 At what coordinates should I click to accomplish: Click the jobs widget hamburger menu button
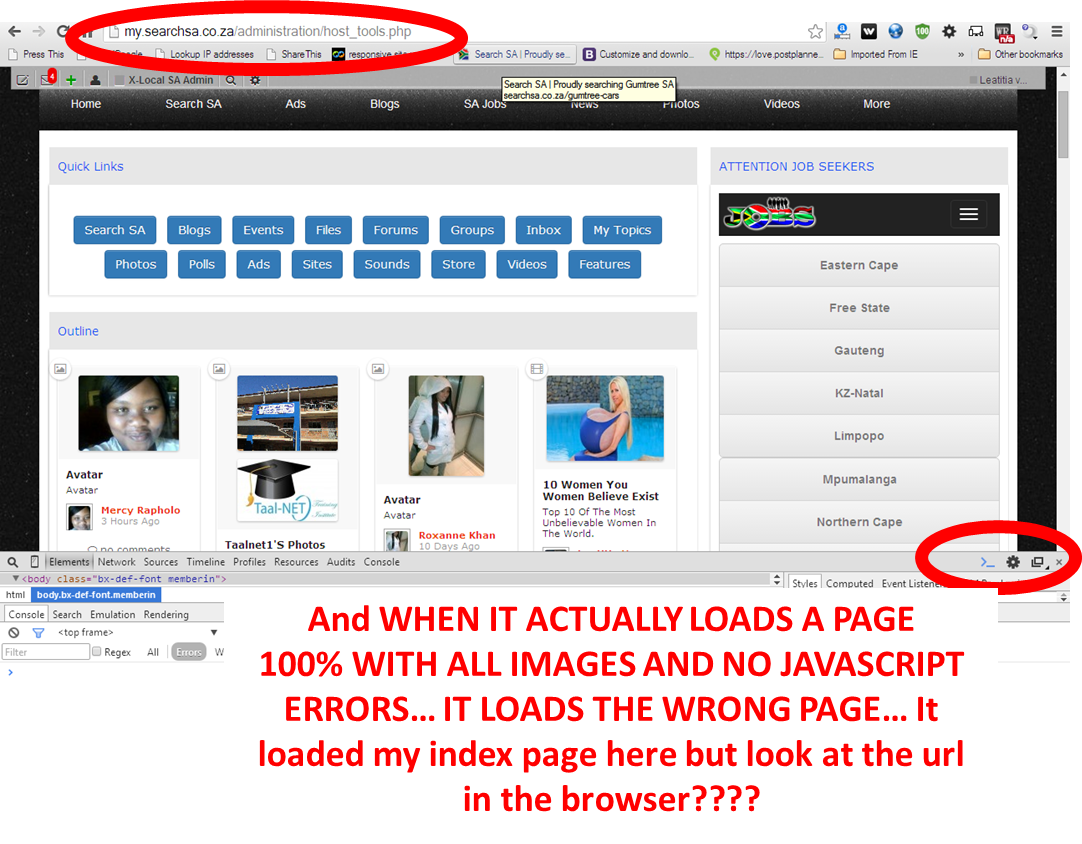pos(967,215)
